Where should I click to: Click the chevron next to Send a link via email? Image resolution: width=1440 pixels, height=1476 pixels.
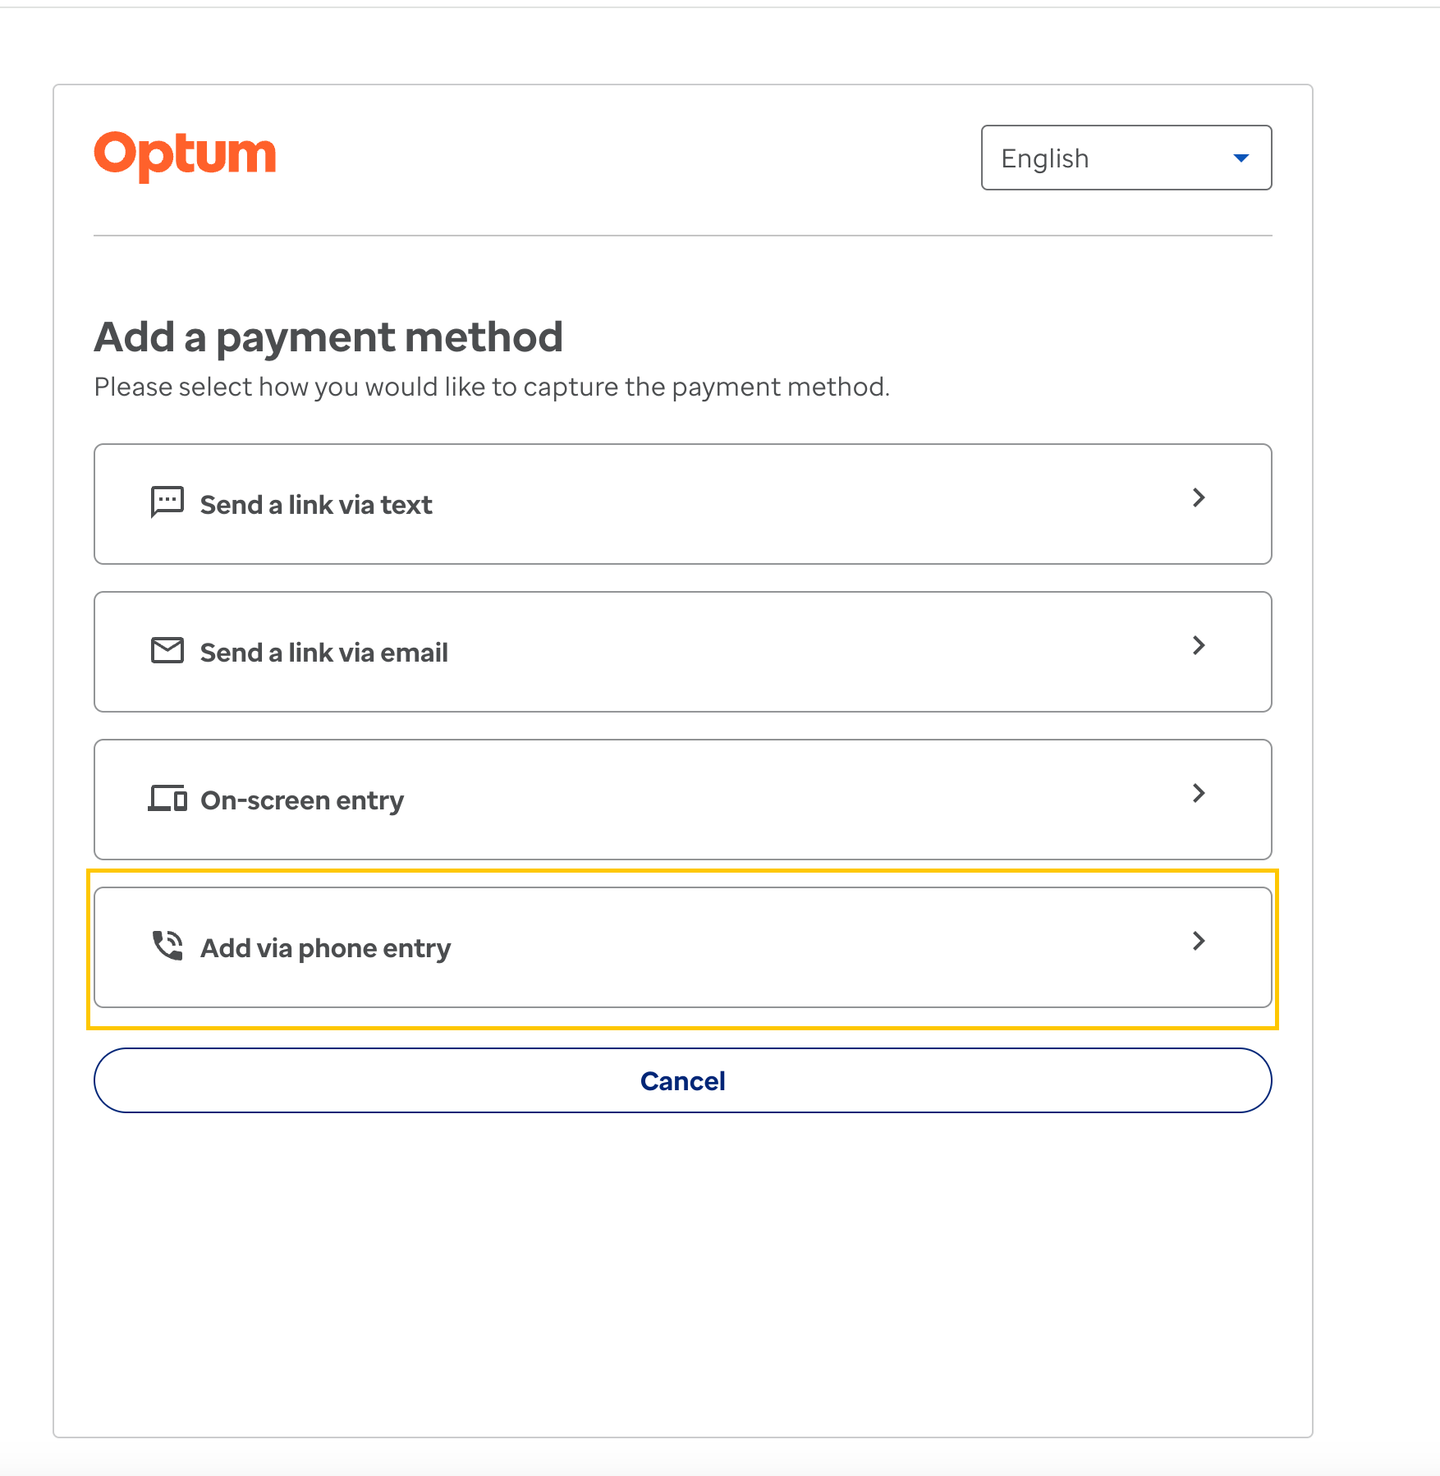tap(1198, 646)
